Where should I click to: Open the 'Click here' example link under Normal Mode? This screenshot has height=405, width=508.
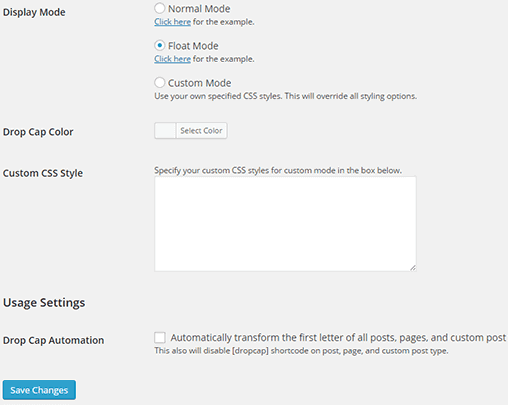point(172,22)
